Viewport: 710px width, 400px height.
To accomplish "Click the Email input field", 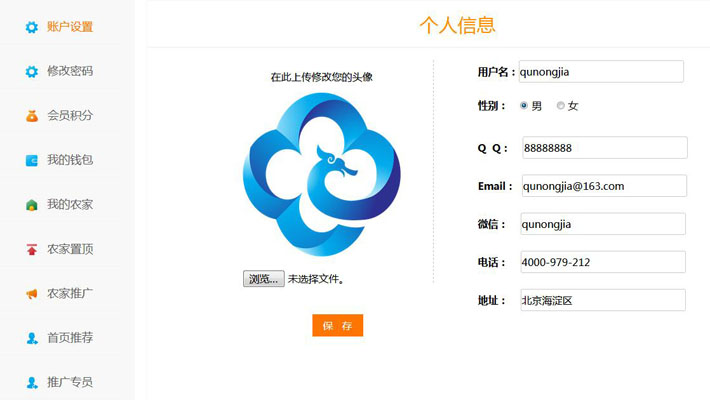I will click(604, 186).
